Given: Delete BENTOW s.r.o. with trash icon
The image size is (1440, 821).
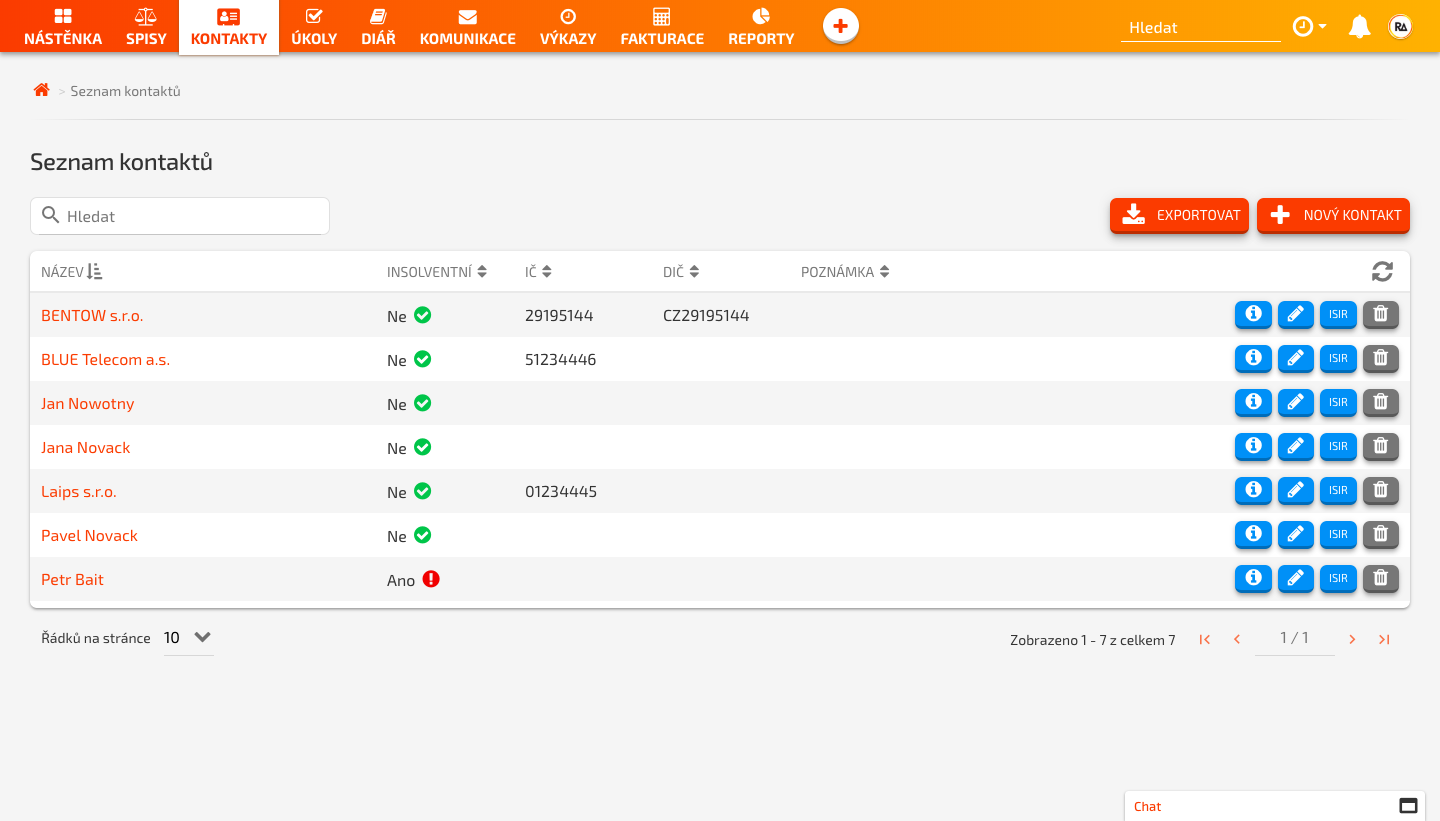Looking at the screenshot, I should click(1381, 314).
